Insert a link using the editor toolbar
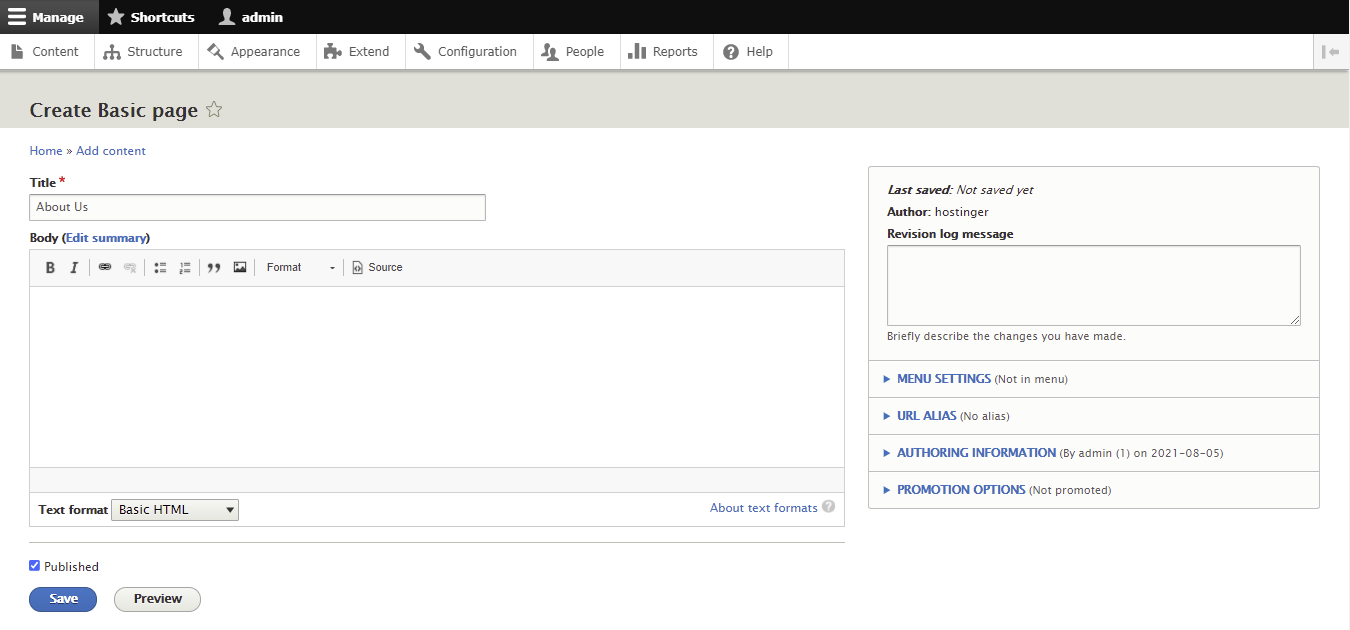The height and width of the screenshot is (630, 1350). click(x=104, y=267)
